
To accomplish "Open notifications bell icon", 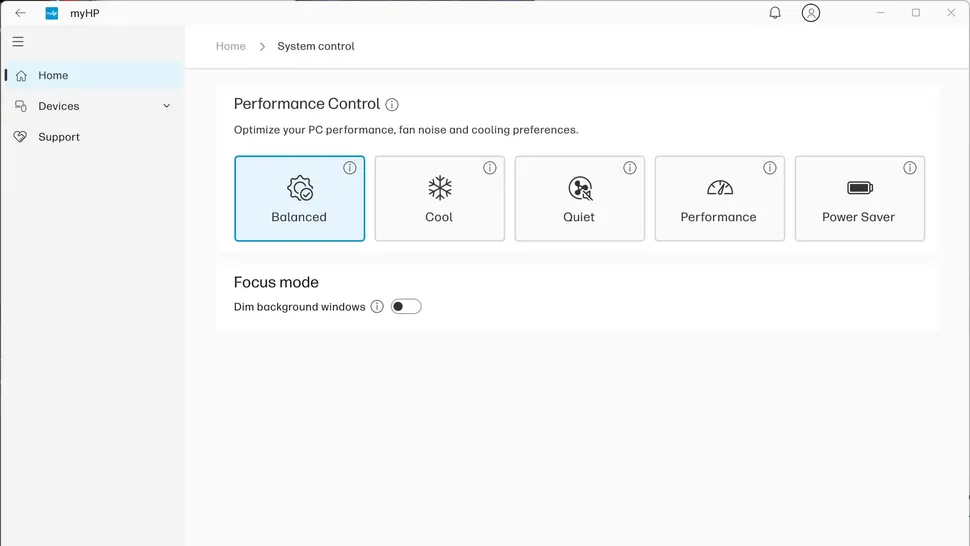I will [775, 13].
